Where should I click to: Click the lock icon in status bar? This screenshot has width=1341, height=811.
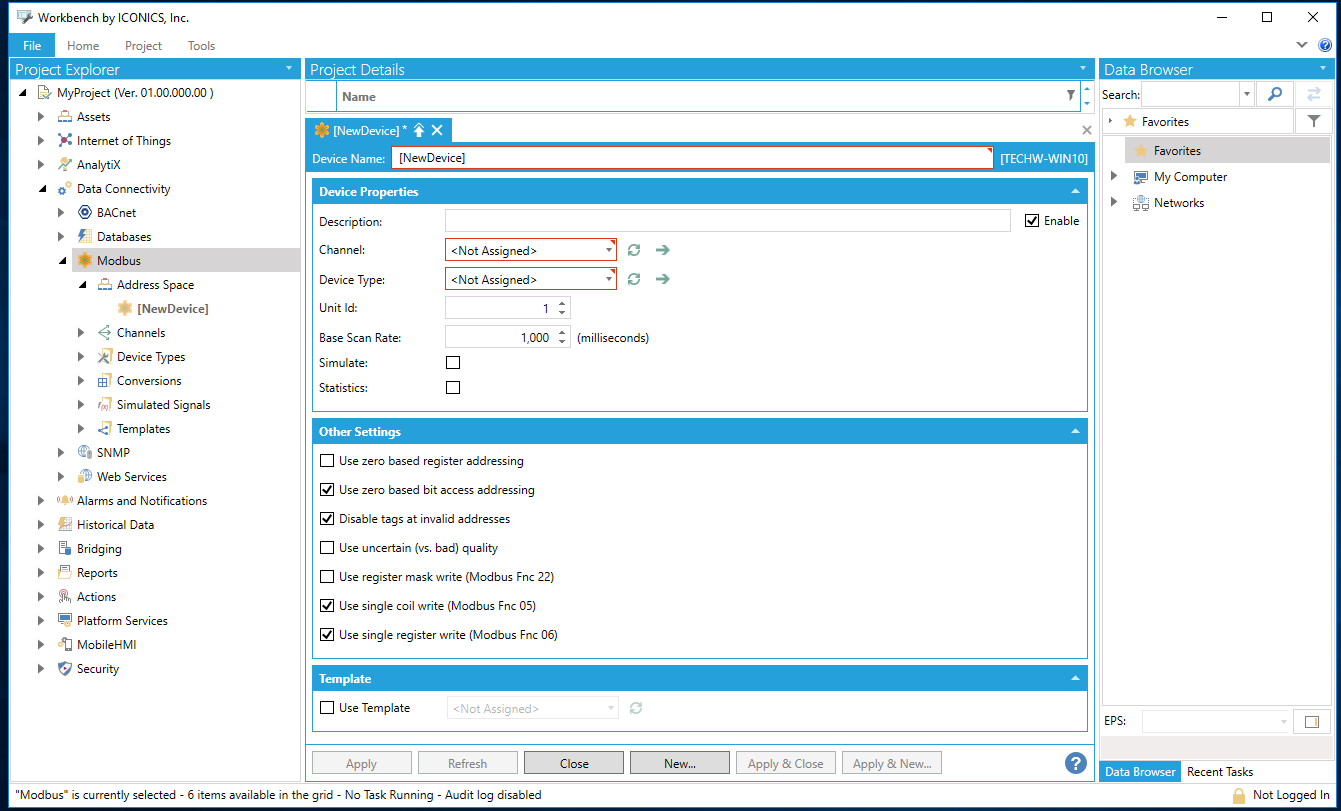(x=1238, y=795)
